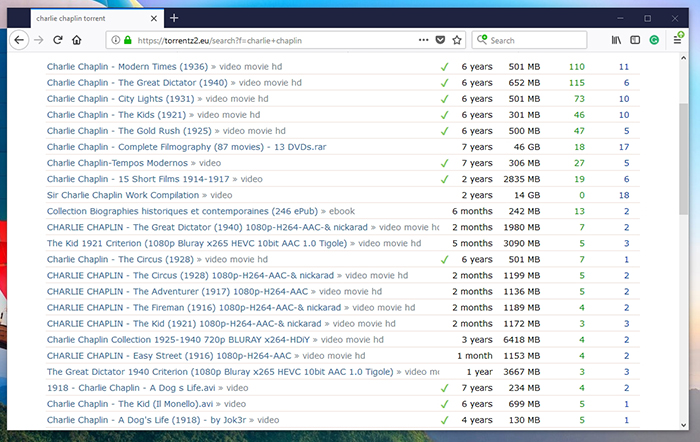Open Charlie Chaplin-Tempos Modernos link
This screenshot has width=700, height=442.
[x=117, y=163]
